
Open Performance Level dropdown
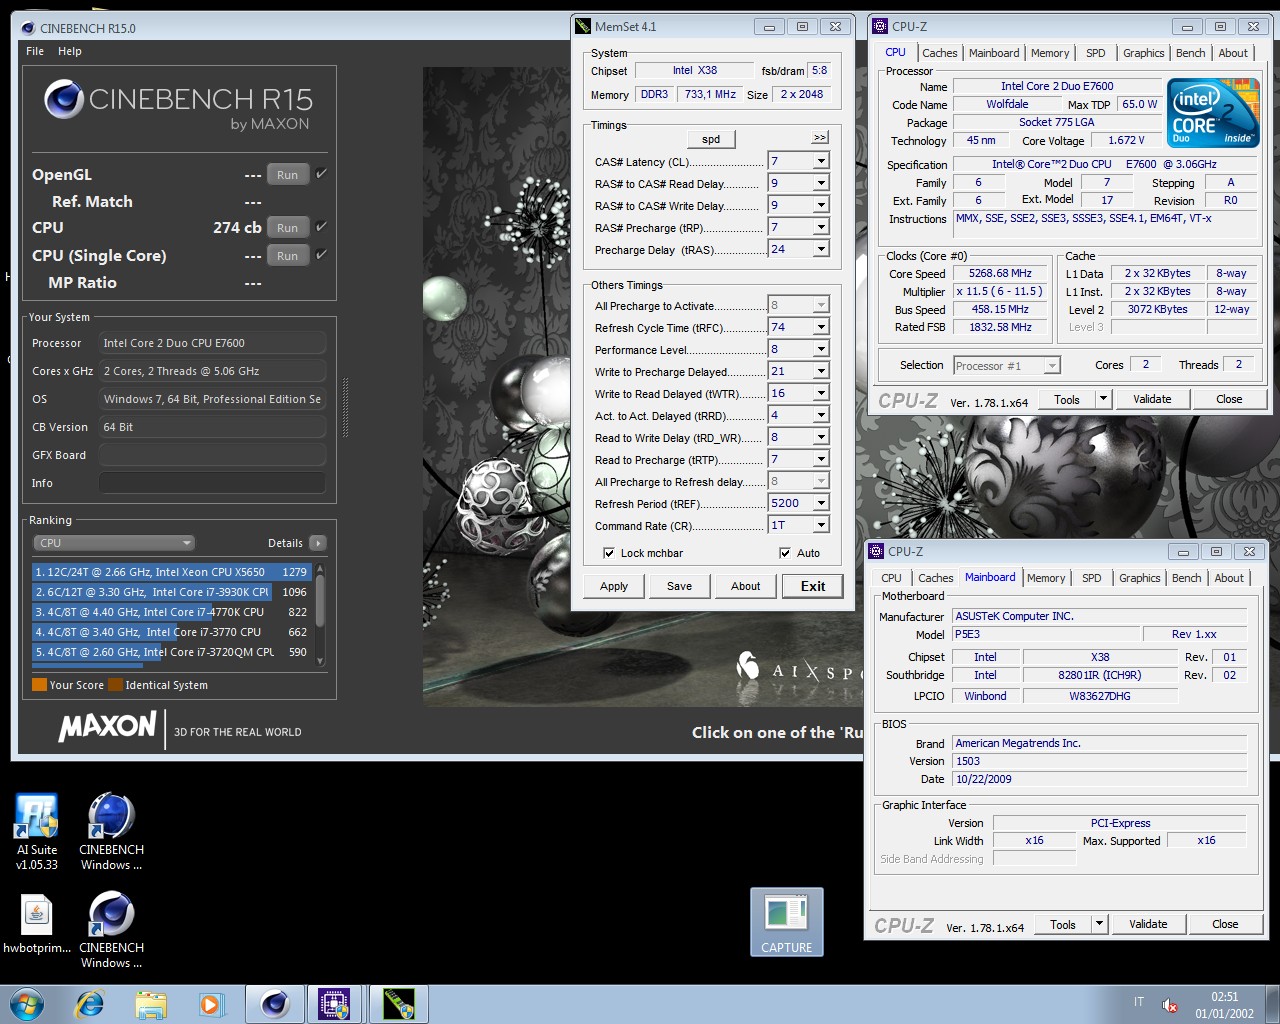[821, 349]
